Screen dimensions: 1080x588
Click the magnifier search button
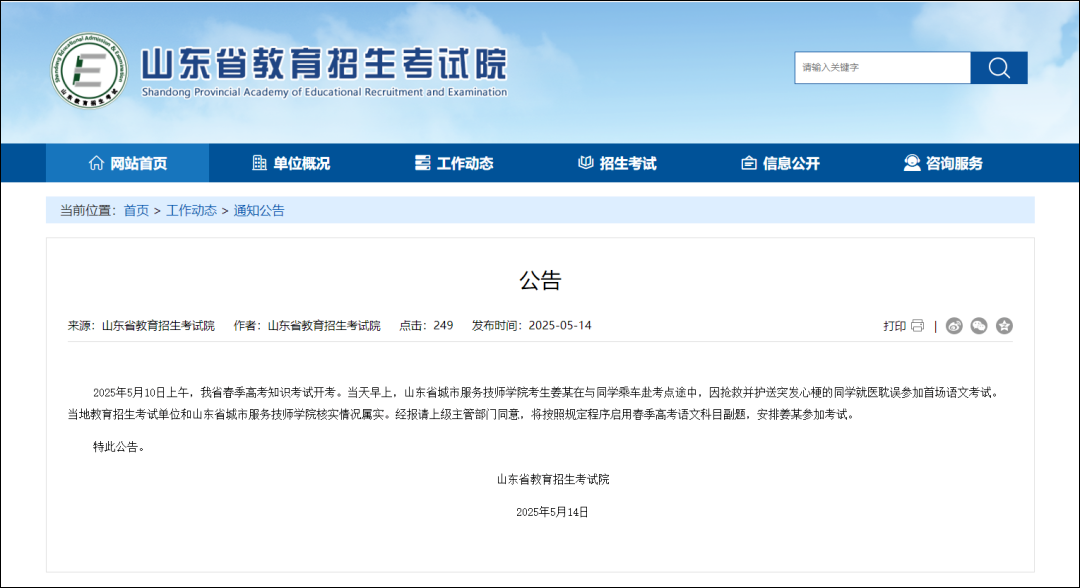(999, 67)
